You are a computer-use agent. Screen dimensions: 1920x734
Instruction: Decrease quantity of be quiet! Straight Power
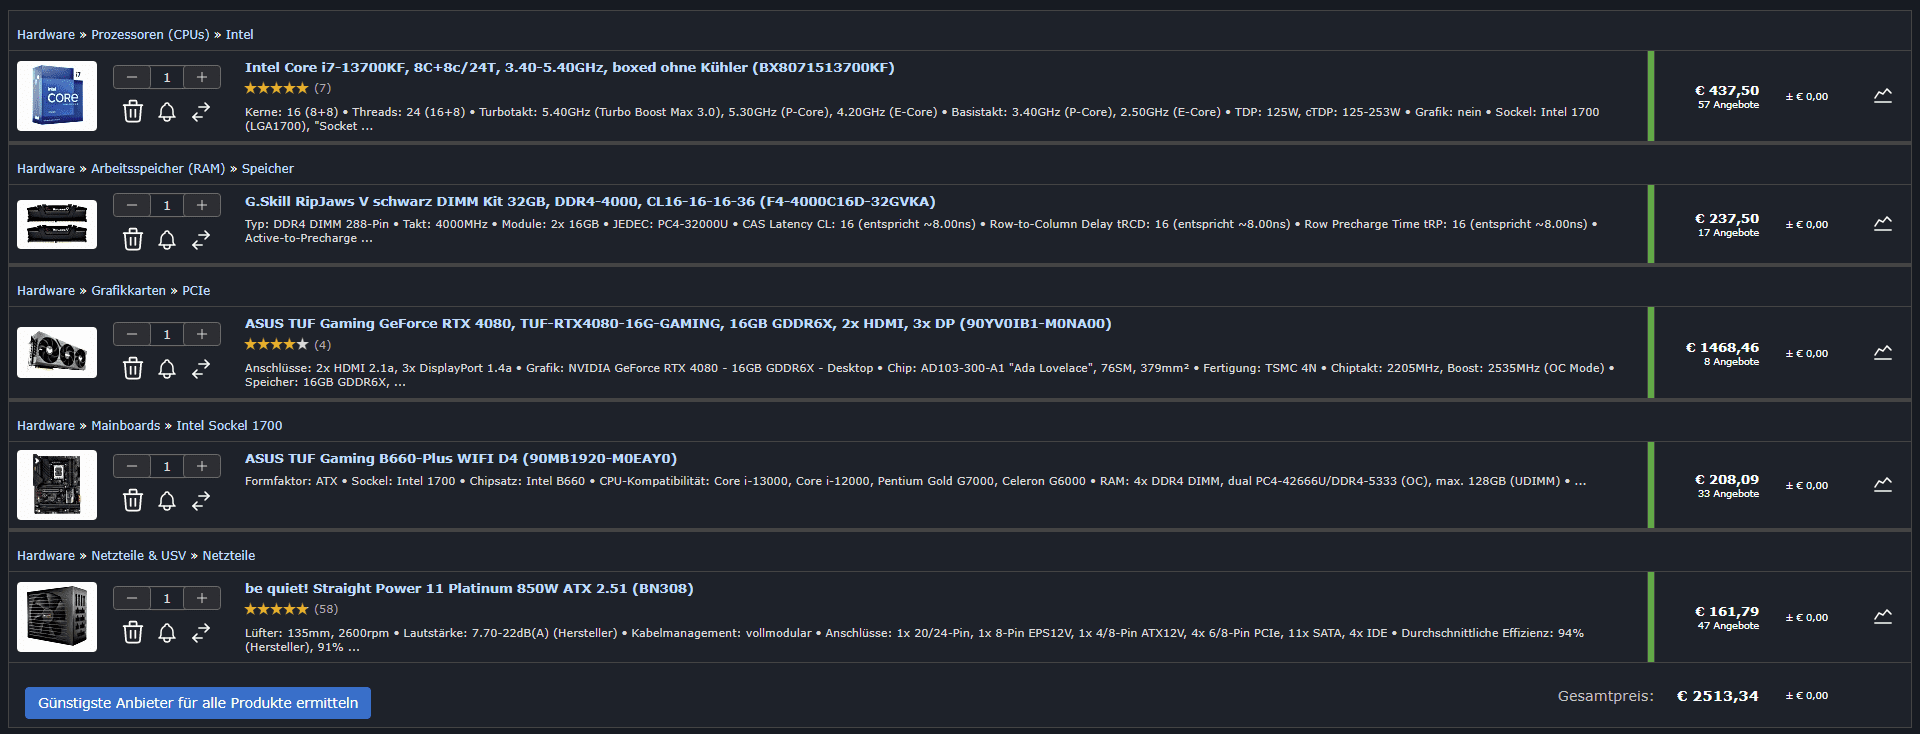(x=132, y=598)
